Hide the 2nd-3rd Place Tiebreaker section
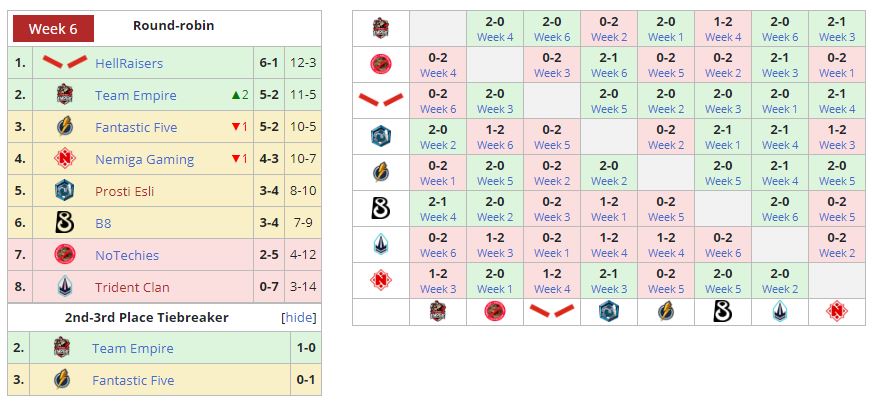This screenshot has height=407, width=872. [x=299, y=317]
